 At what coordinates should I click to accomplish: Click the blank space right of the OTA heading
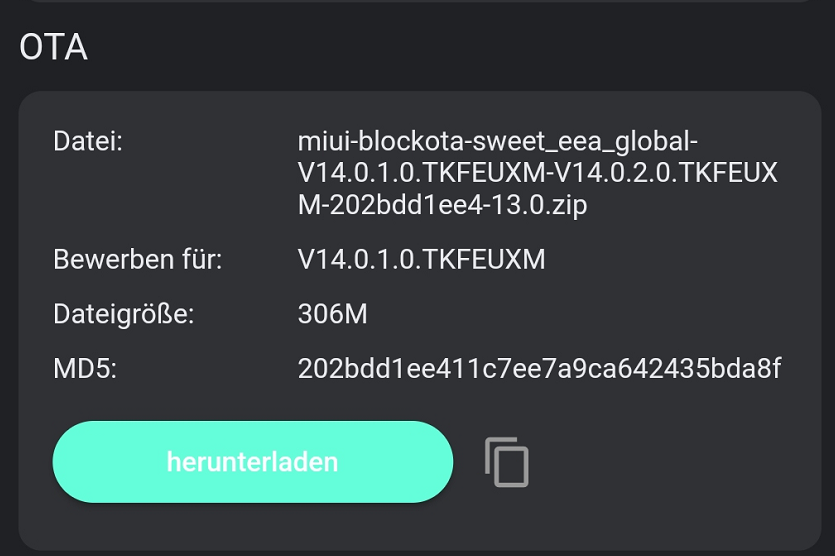(450, 47)
